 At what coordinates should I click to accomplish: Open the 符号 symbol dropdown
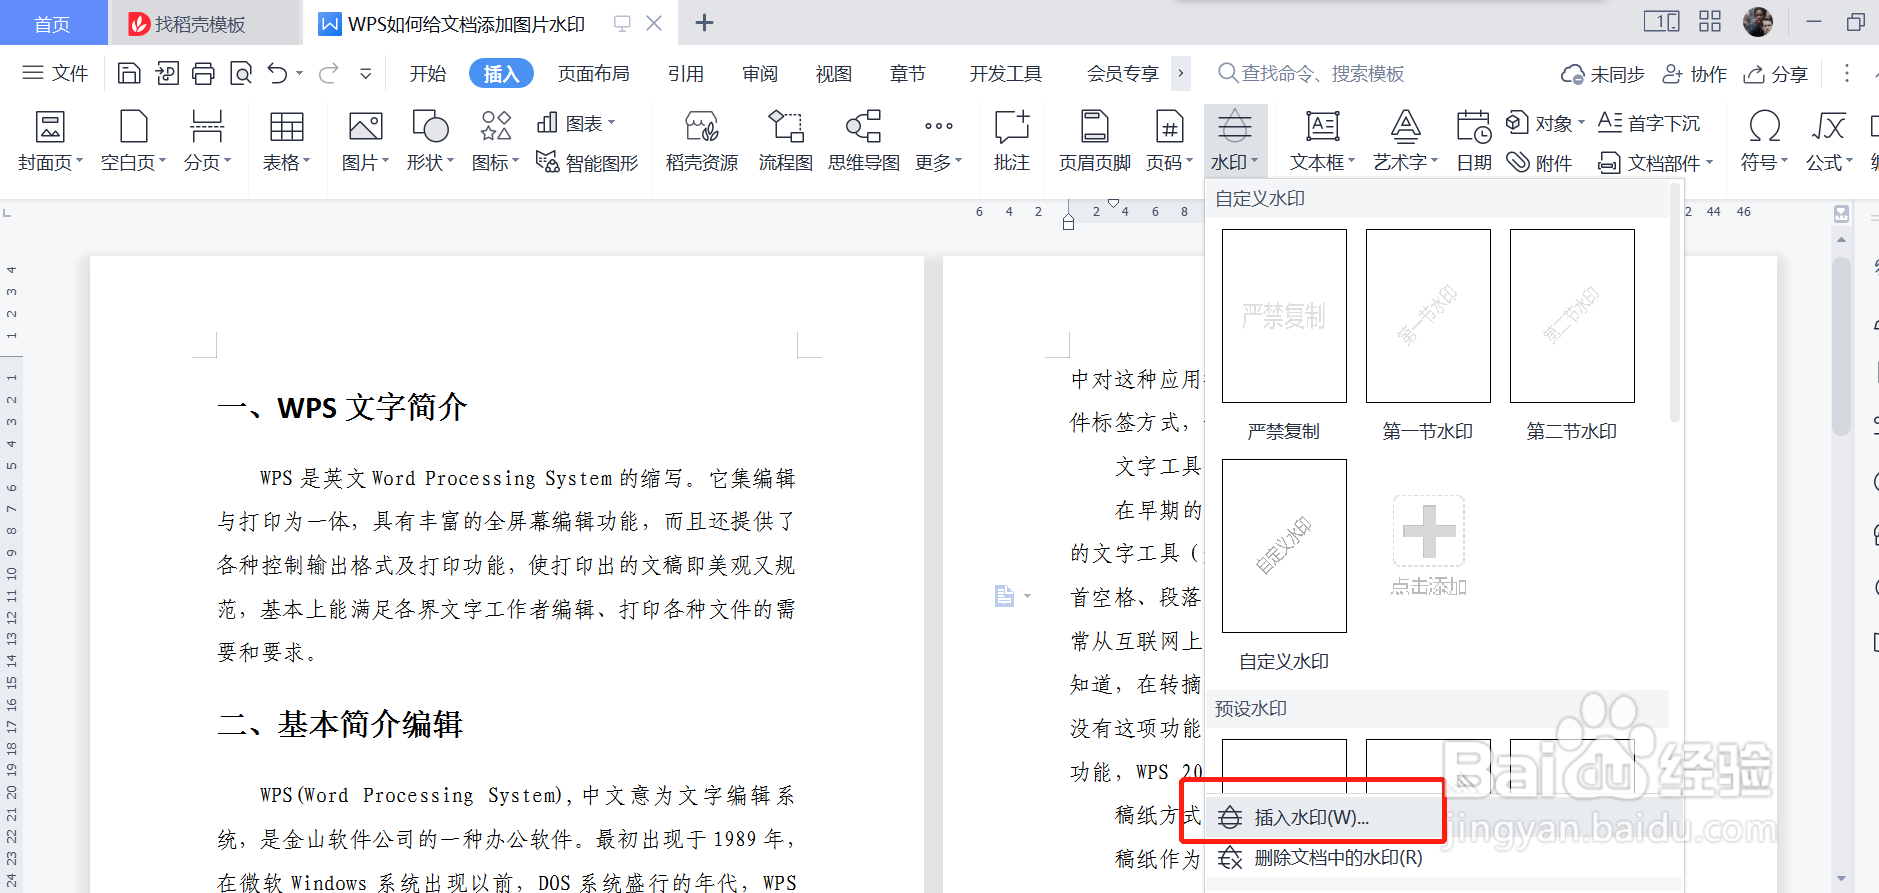[1764, 140]
